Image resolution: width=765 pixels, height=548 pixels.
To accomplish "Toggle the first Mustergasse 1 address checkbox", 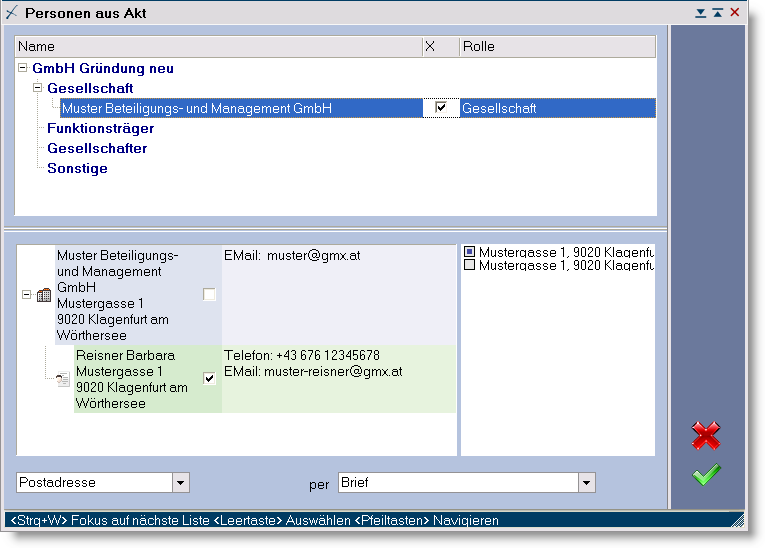I will 469,252.
